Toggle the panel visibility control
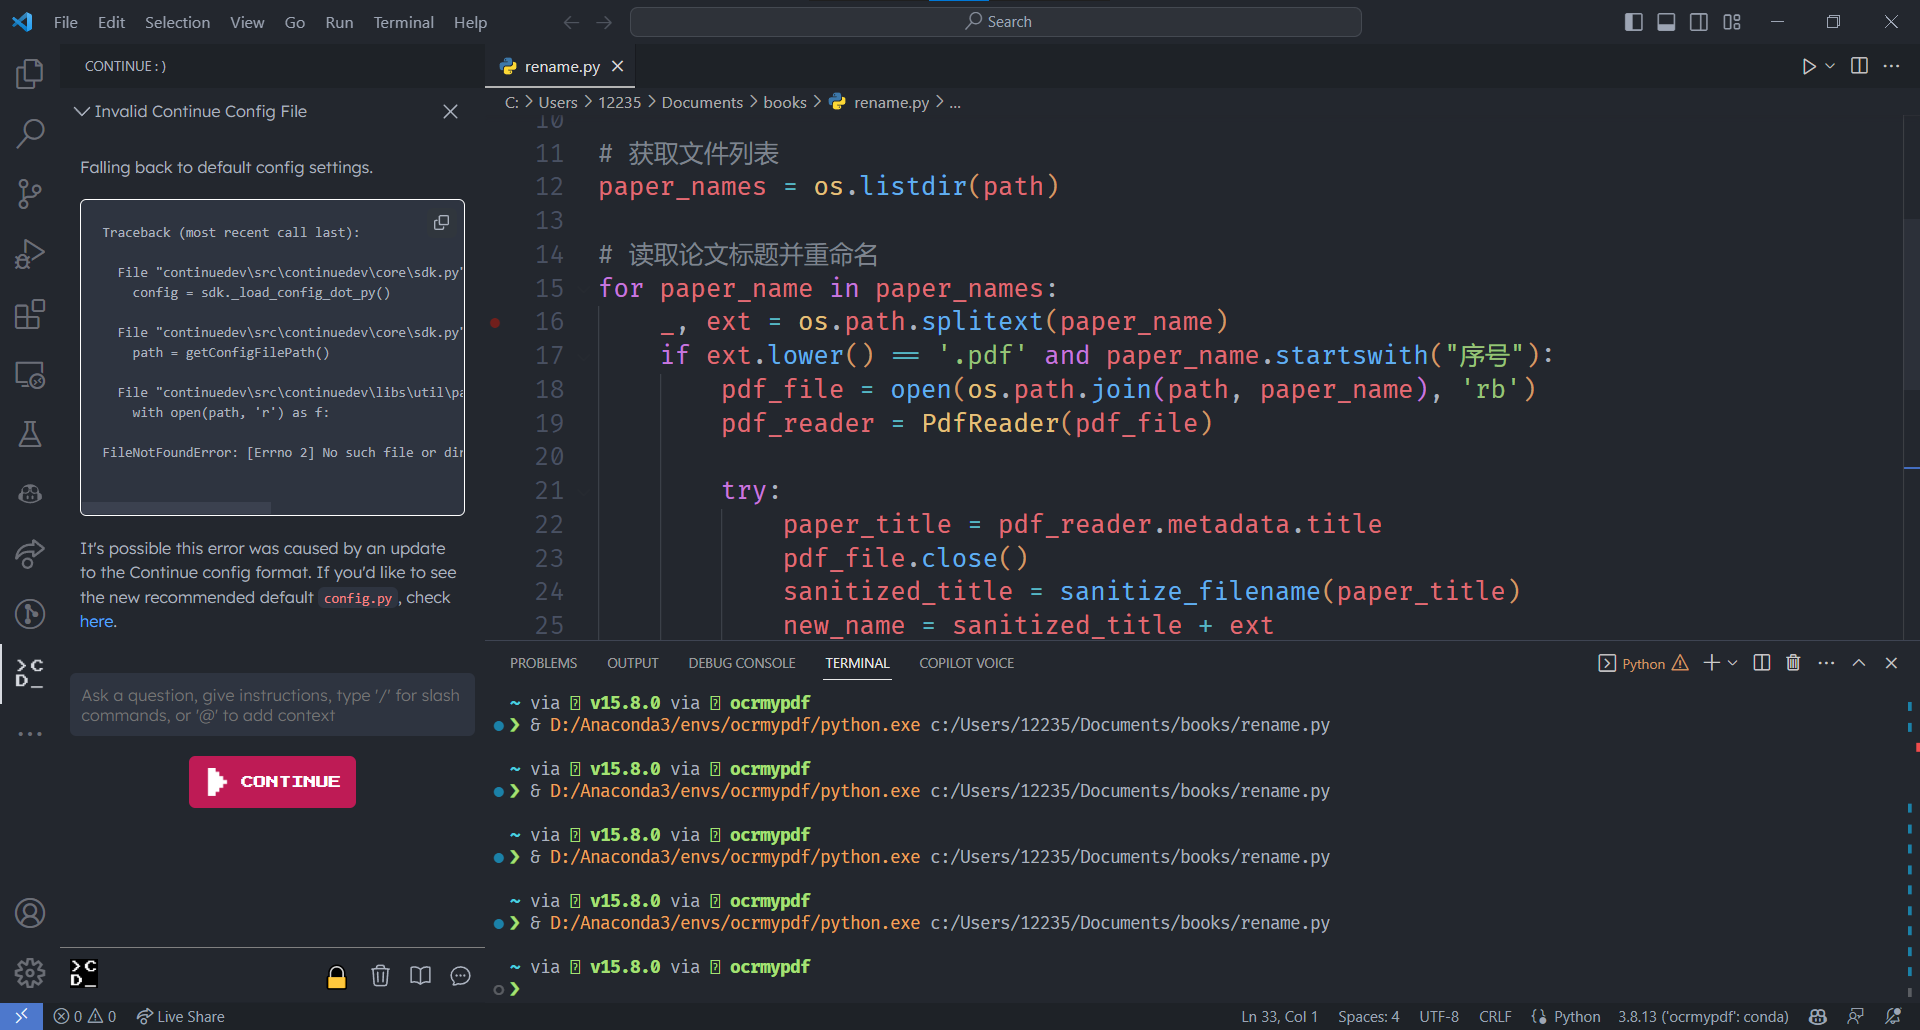1920x1030 pixels. tap(1665, 21)
